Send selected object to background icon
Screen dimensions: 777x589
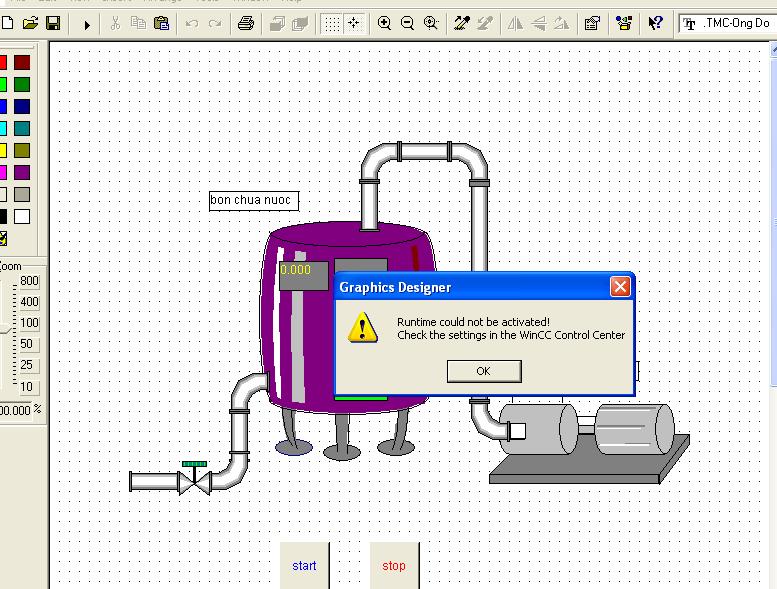(x=300, y=23)
